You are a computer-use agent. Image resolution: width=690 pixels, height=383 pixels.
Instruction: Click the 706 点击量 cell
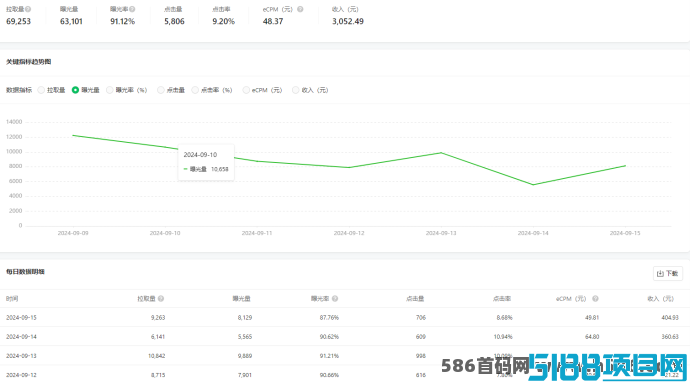point(421,317)
